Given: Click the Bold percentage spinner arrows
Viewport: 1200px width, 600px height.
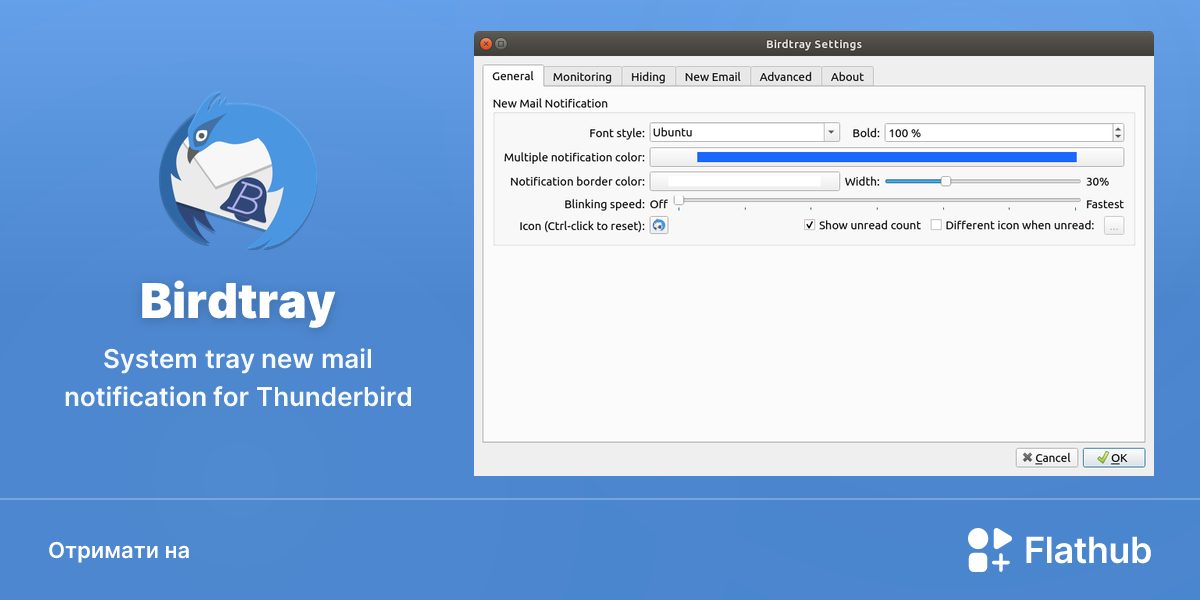Looking at the screenshot, I should [x=1118, y=132].
